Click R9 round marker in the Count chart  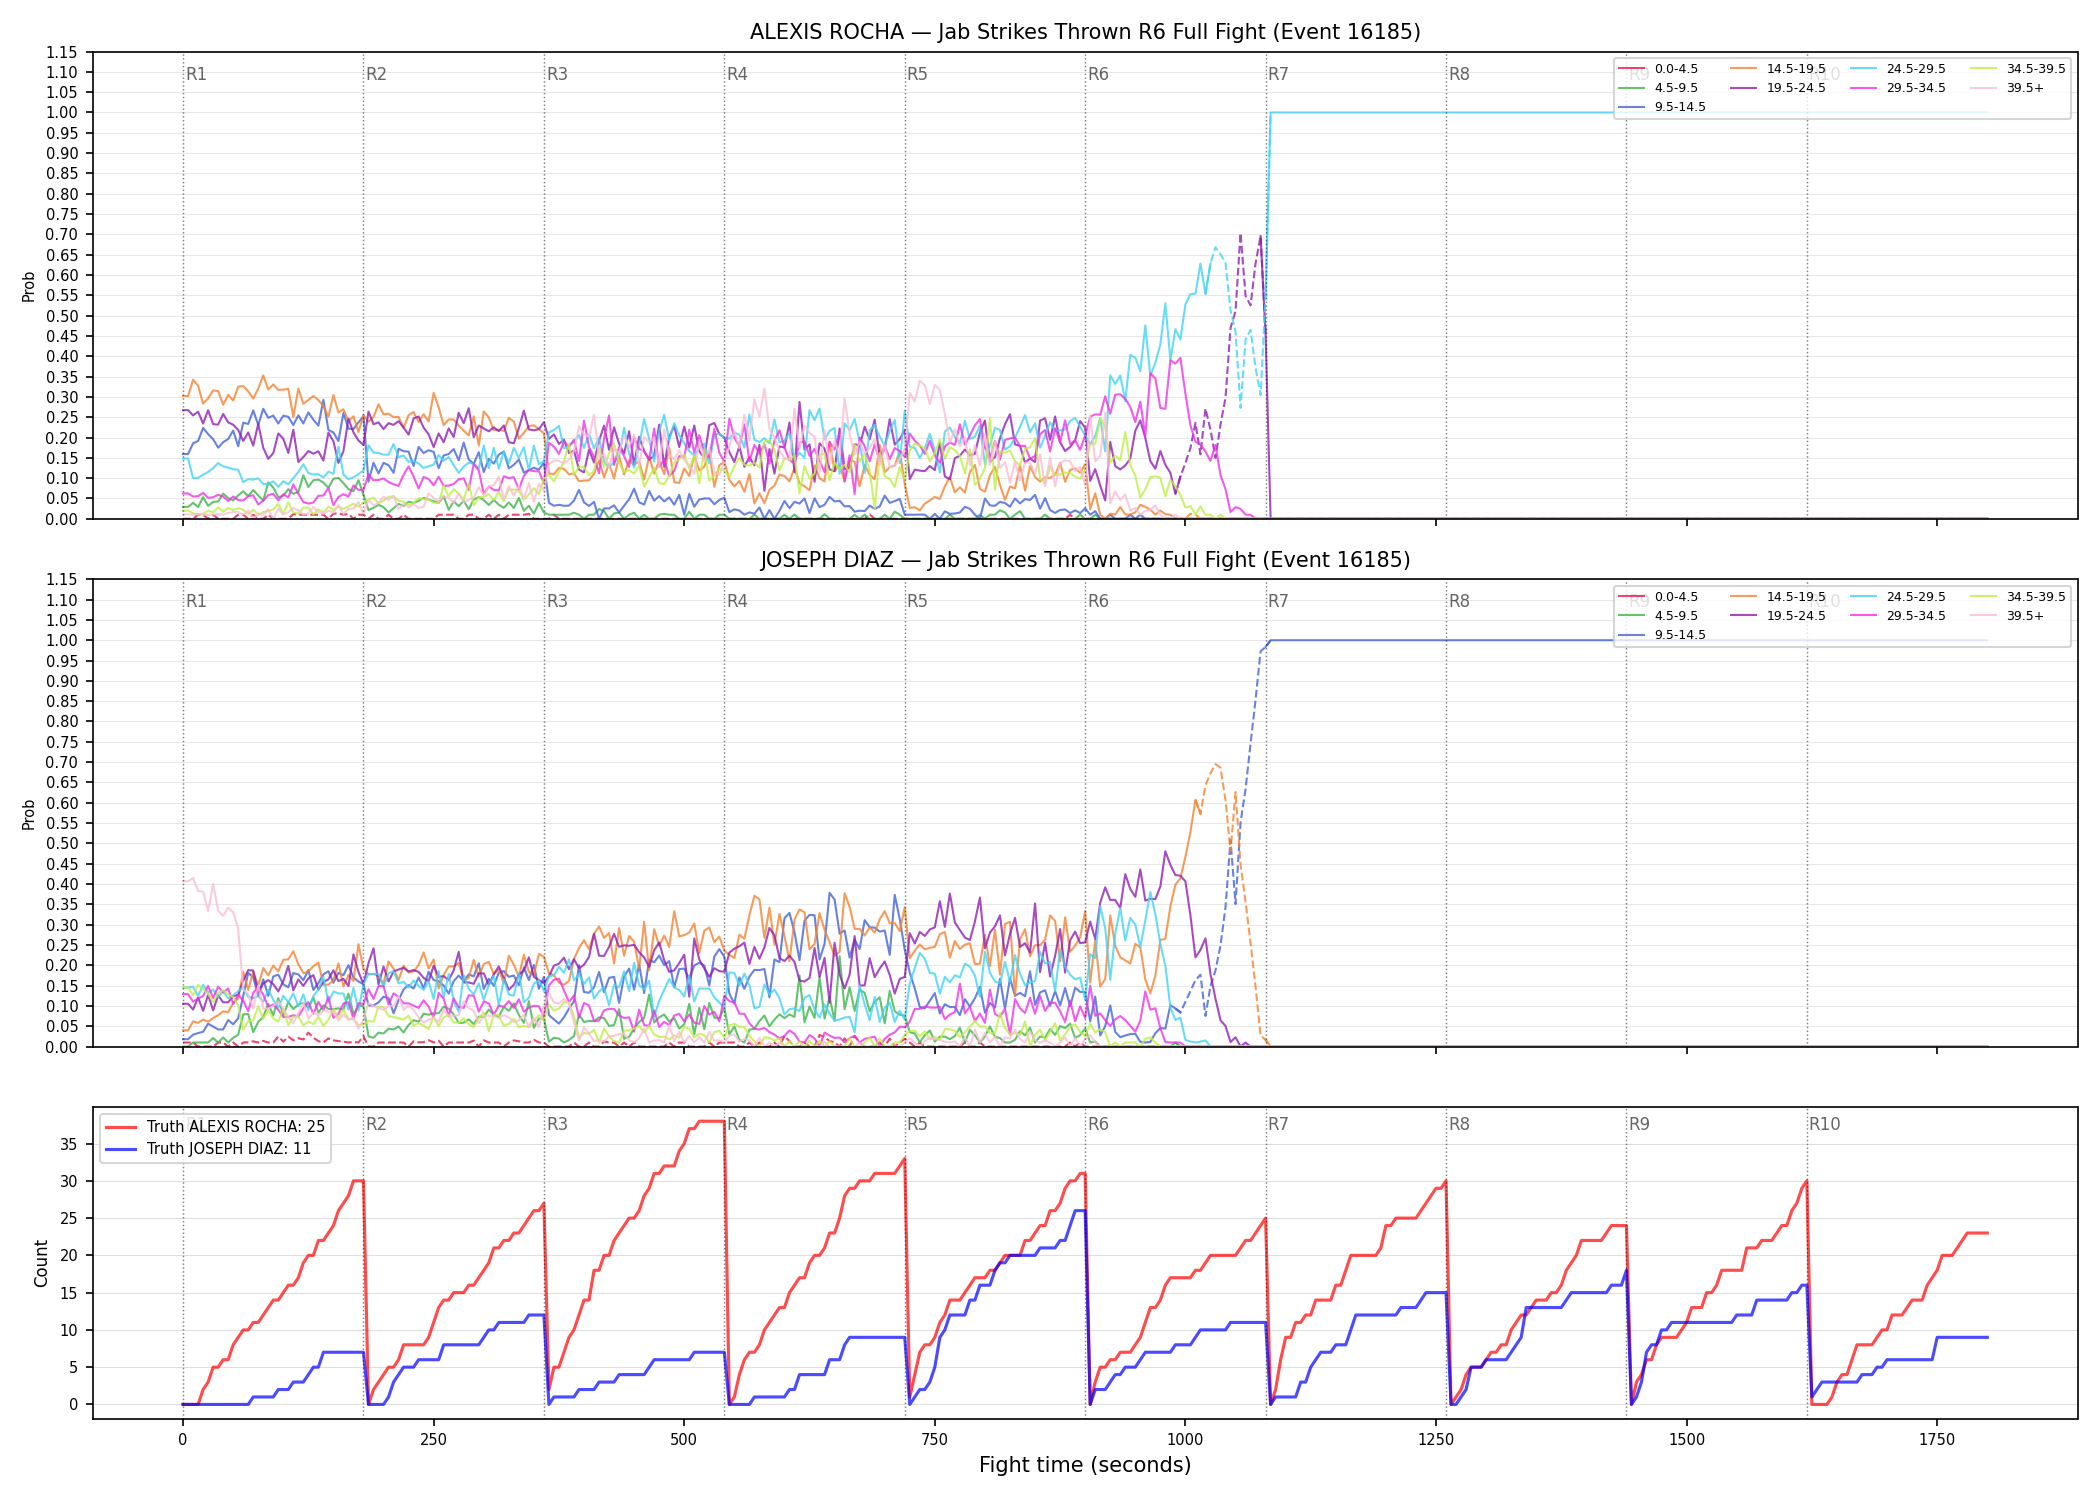pos(1639,1124)
